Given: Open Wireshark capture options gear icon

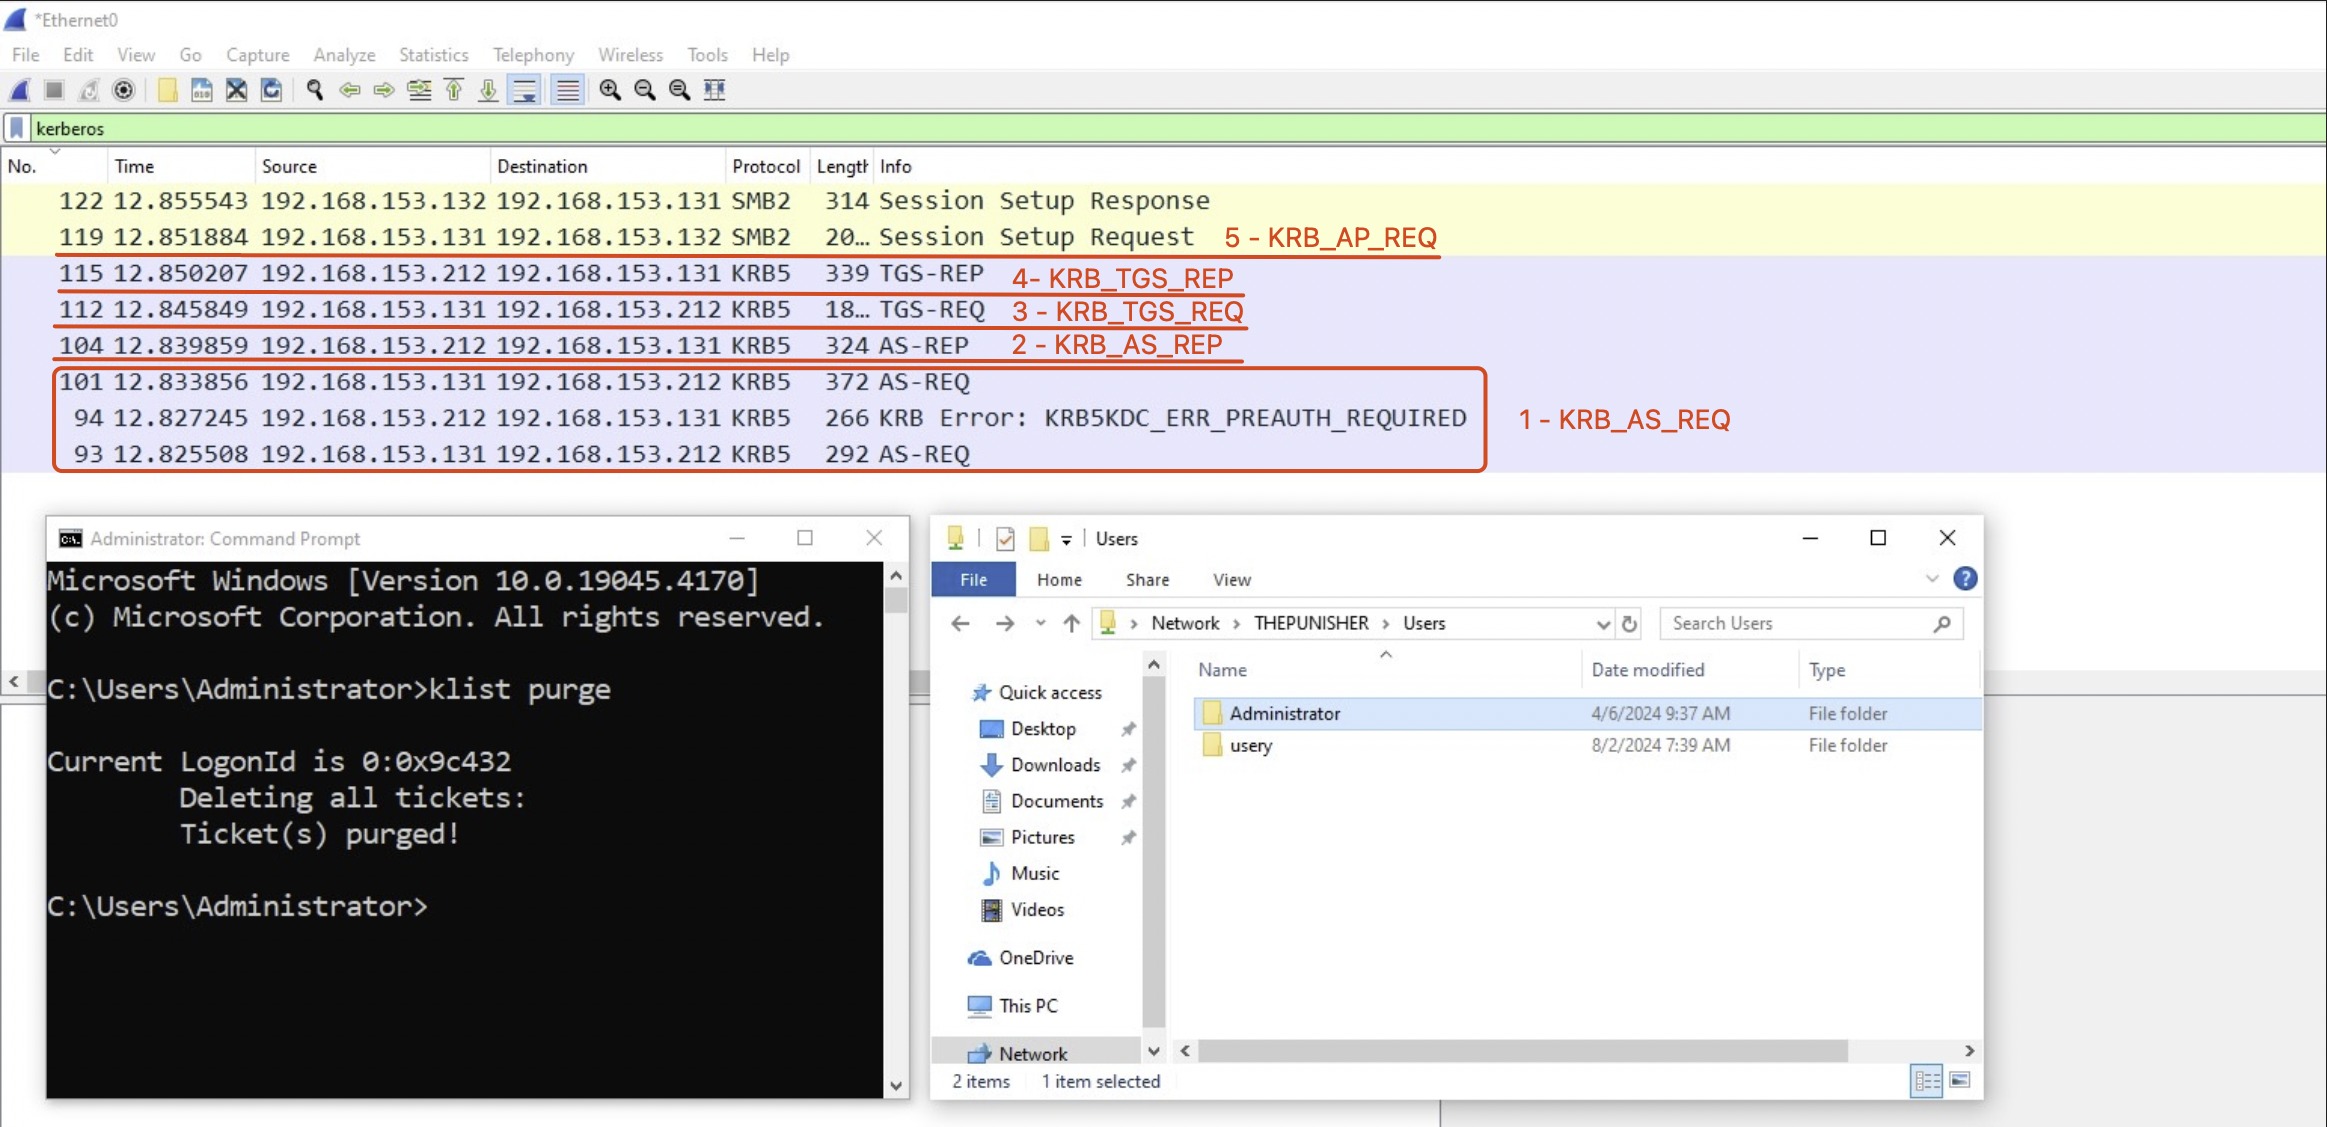Looking at the screenshot, I should (124, 91).
